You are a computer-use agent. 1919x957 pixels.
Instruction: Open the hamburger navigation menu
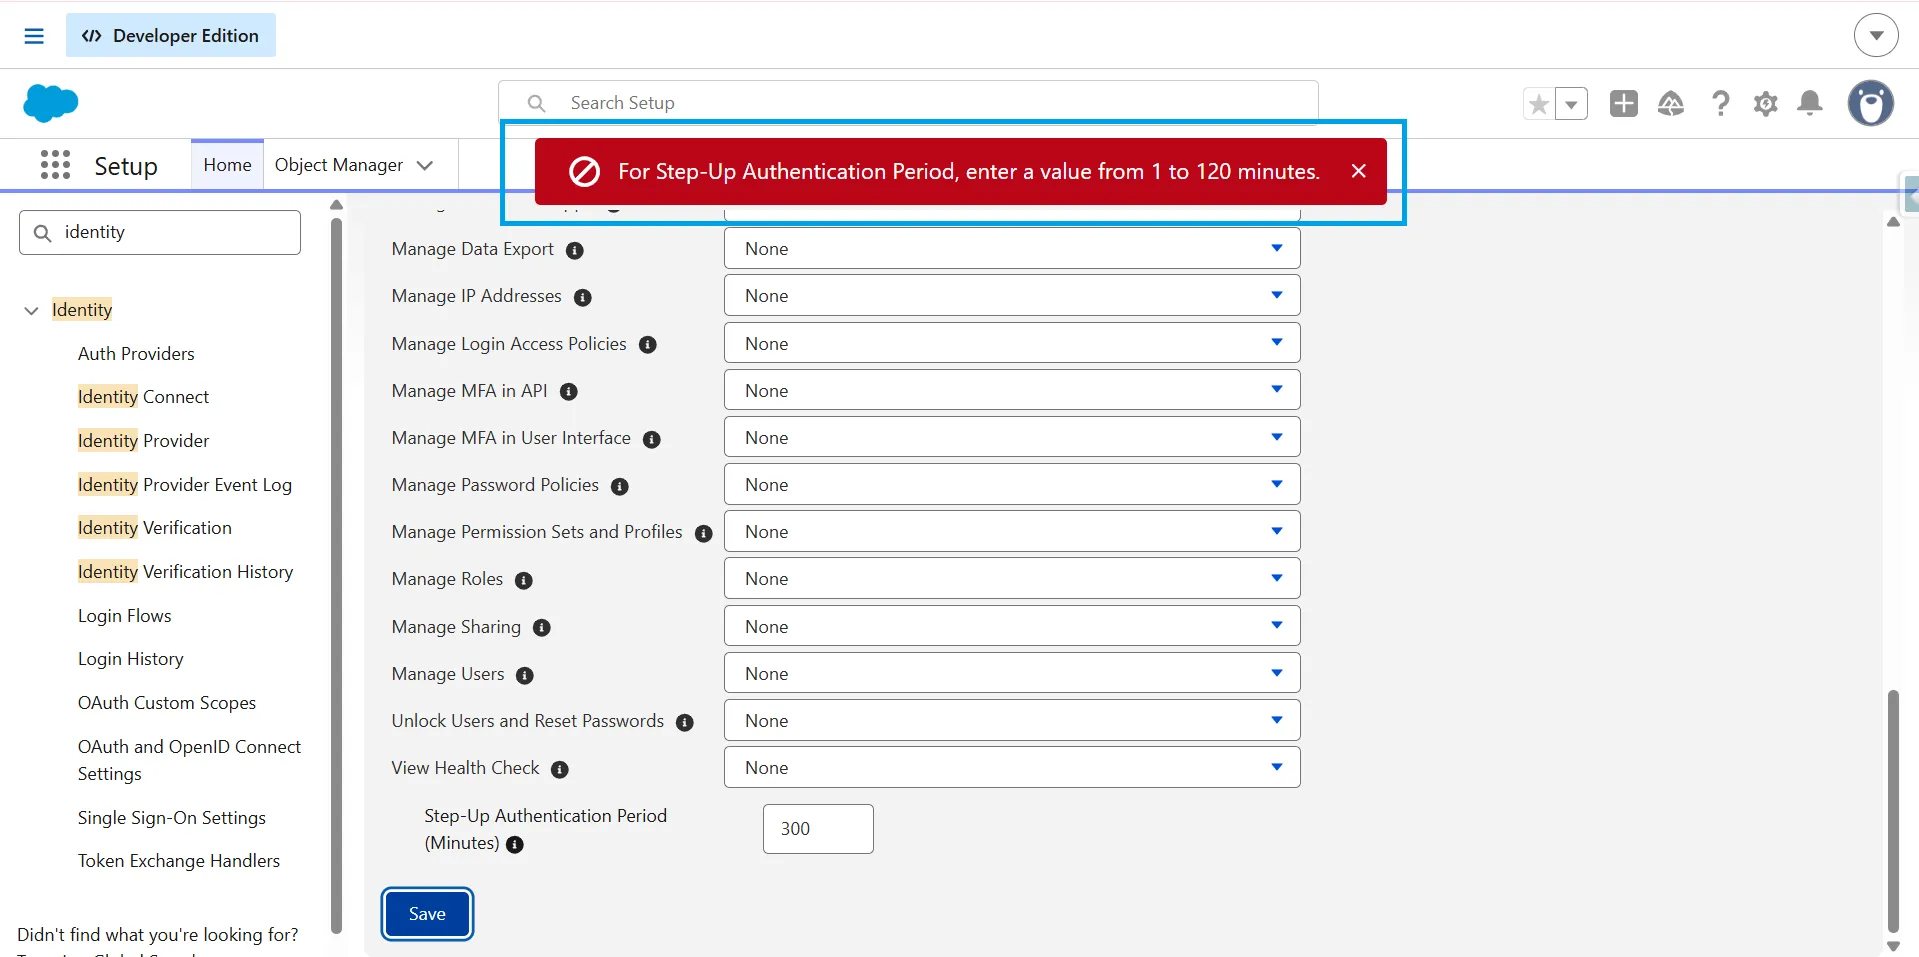(x=34, y=36)
